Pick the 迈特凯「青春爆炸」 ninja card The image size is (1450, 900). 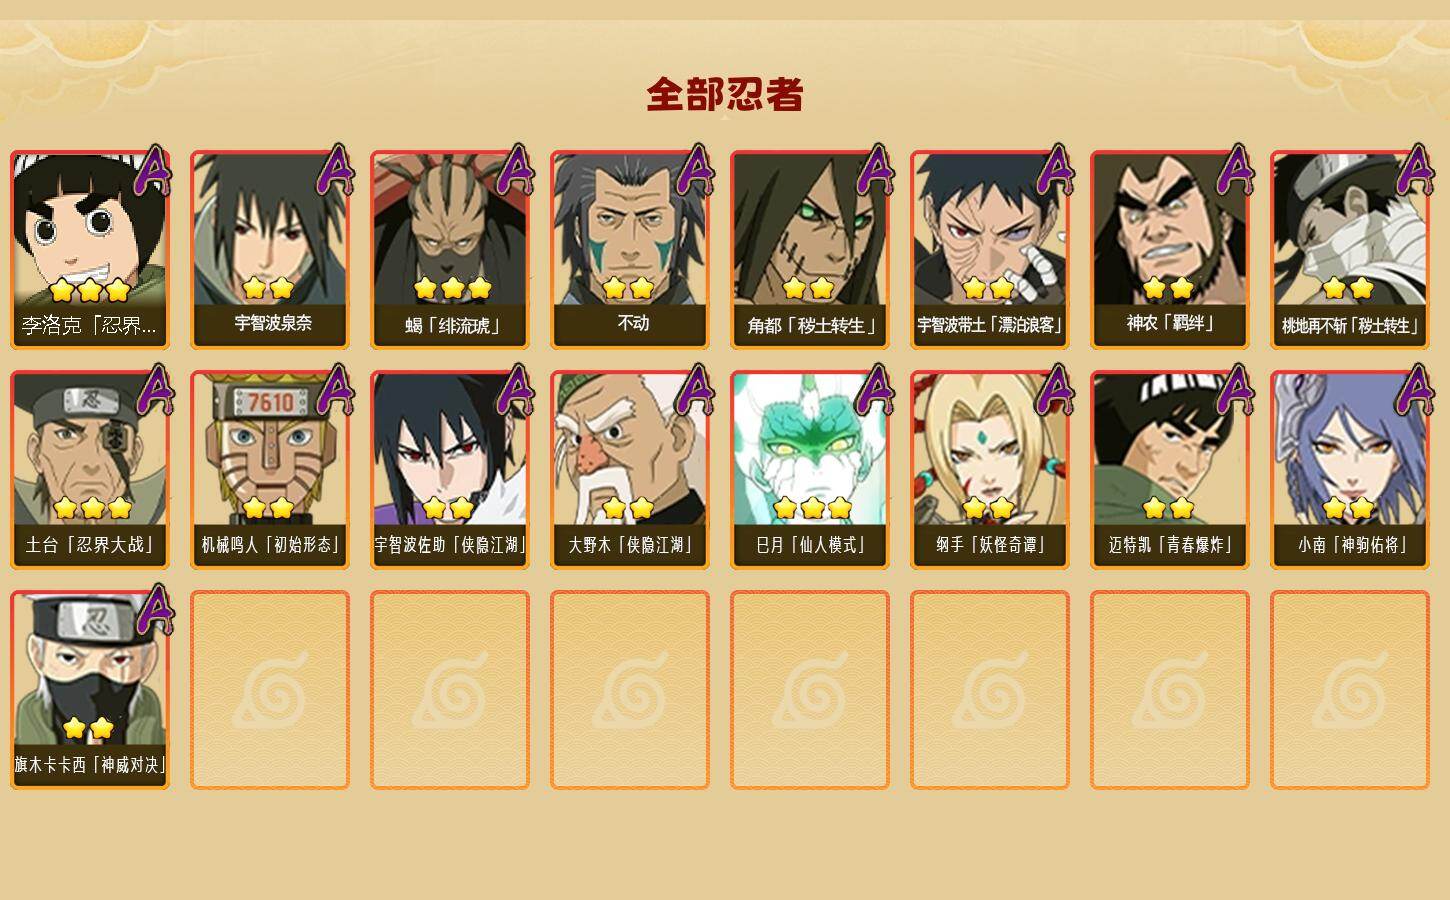tap(1170, 469)
